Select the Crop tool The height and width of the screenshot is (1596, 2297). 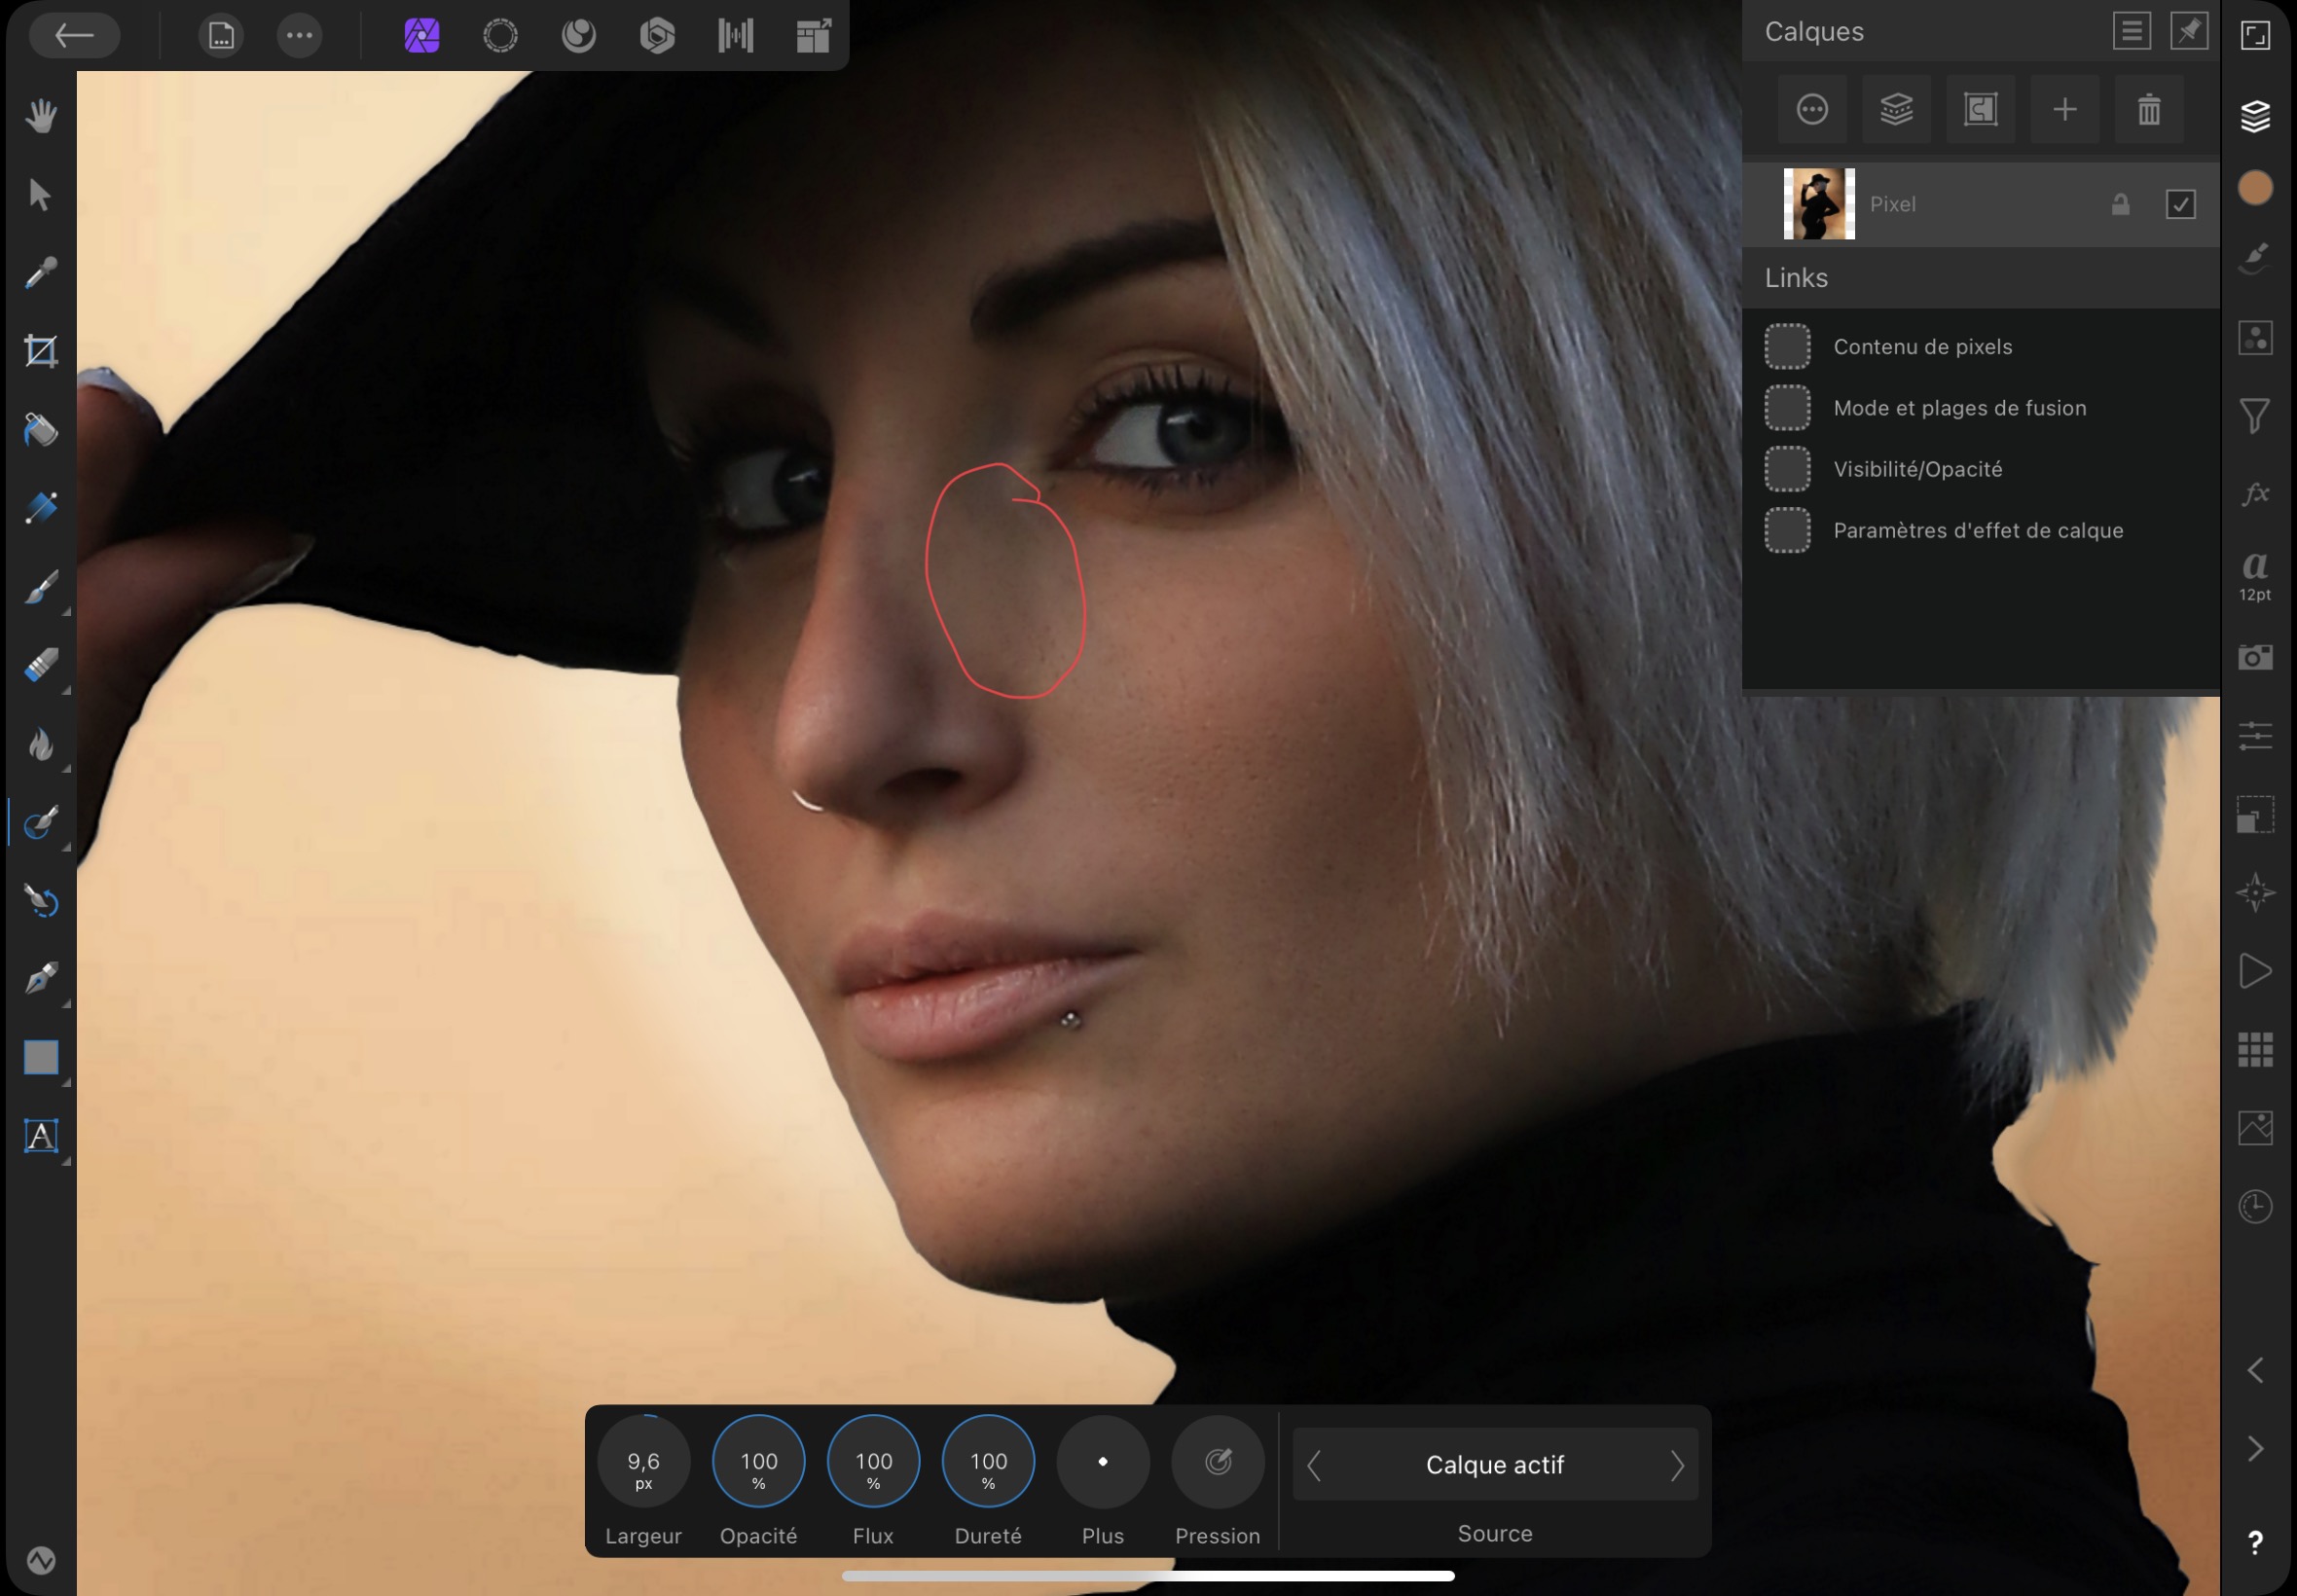pyautogui.click(x=40, y=351)
